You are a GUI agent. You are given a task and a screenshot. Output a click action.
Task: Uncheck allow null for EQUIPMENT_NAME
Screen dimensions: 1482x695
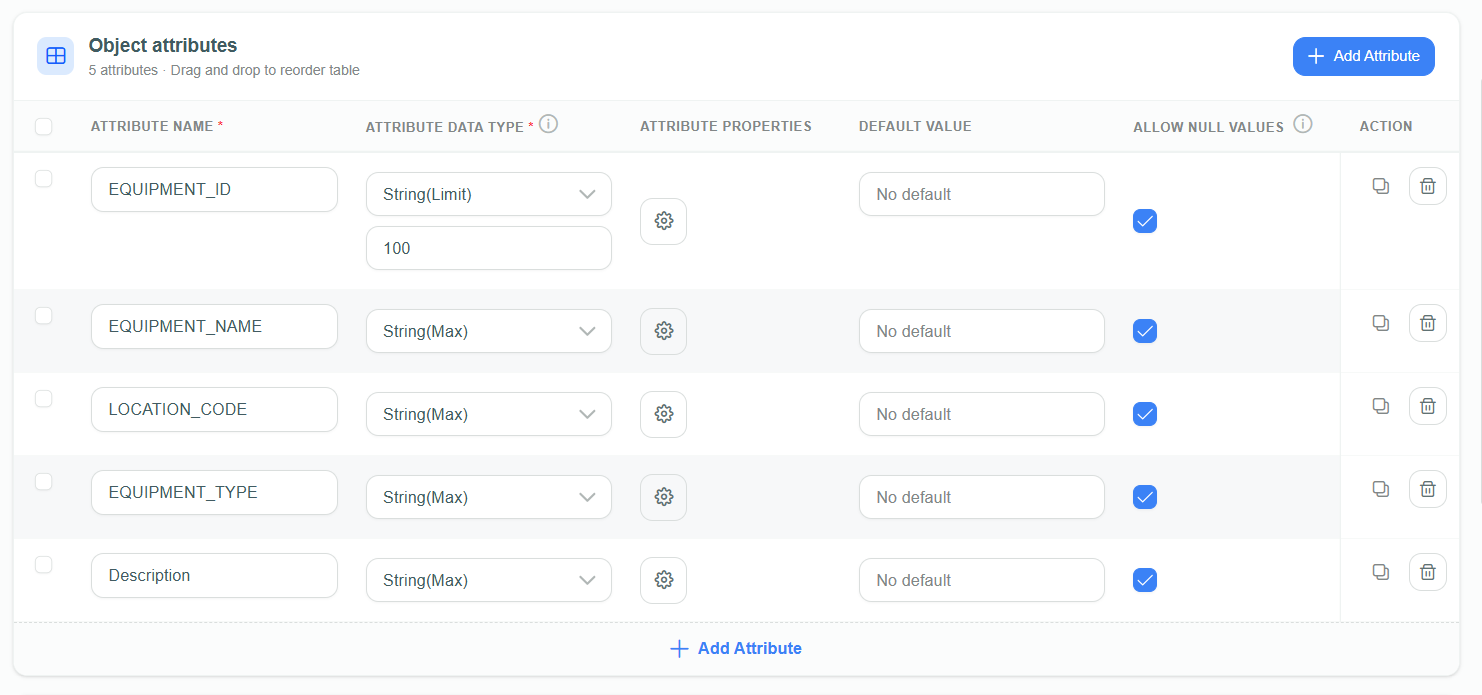[1145, 331]
